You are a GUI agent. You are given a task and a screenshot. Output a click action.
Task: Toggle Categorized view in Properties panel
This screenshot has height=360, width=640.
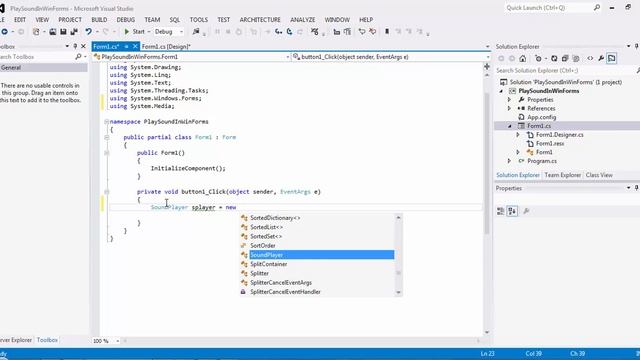pos(501,211)
